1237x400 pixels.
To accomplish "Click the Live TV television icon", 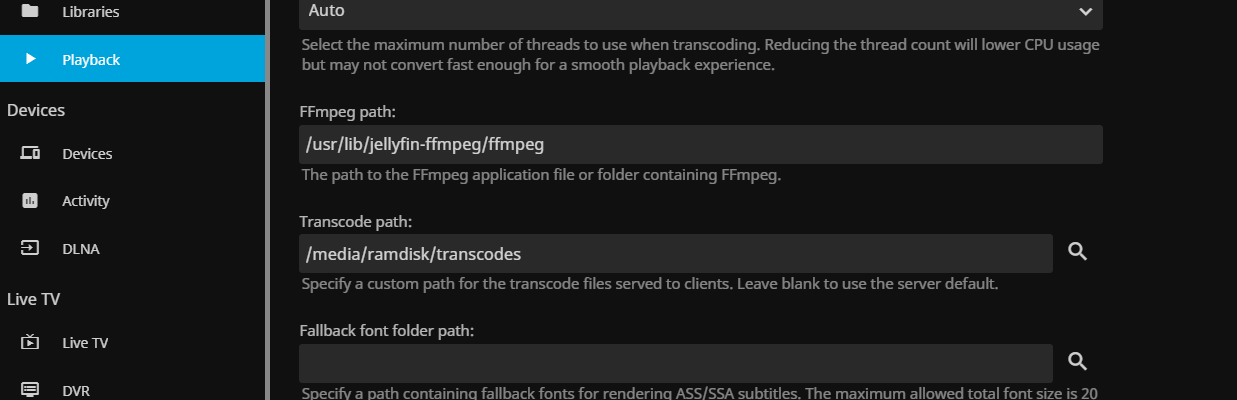I will tap(30, 342).
